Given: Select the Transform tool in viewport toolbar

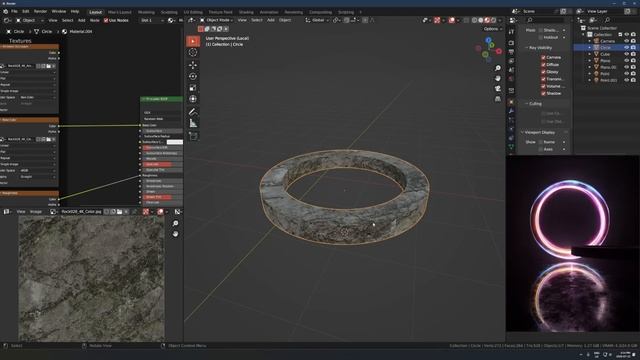Looking at the screenshot, I should (x=193, y=99).
